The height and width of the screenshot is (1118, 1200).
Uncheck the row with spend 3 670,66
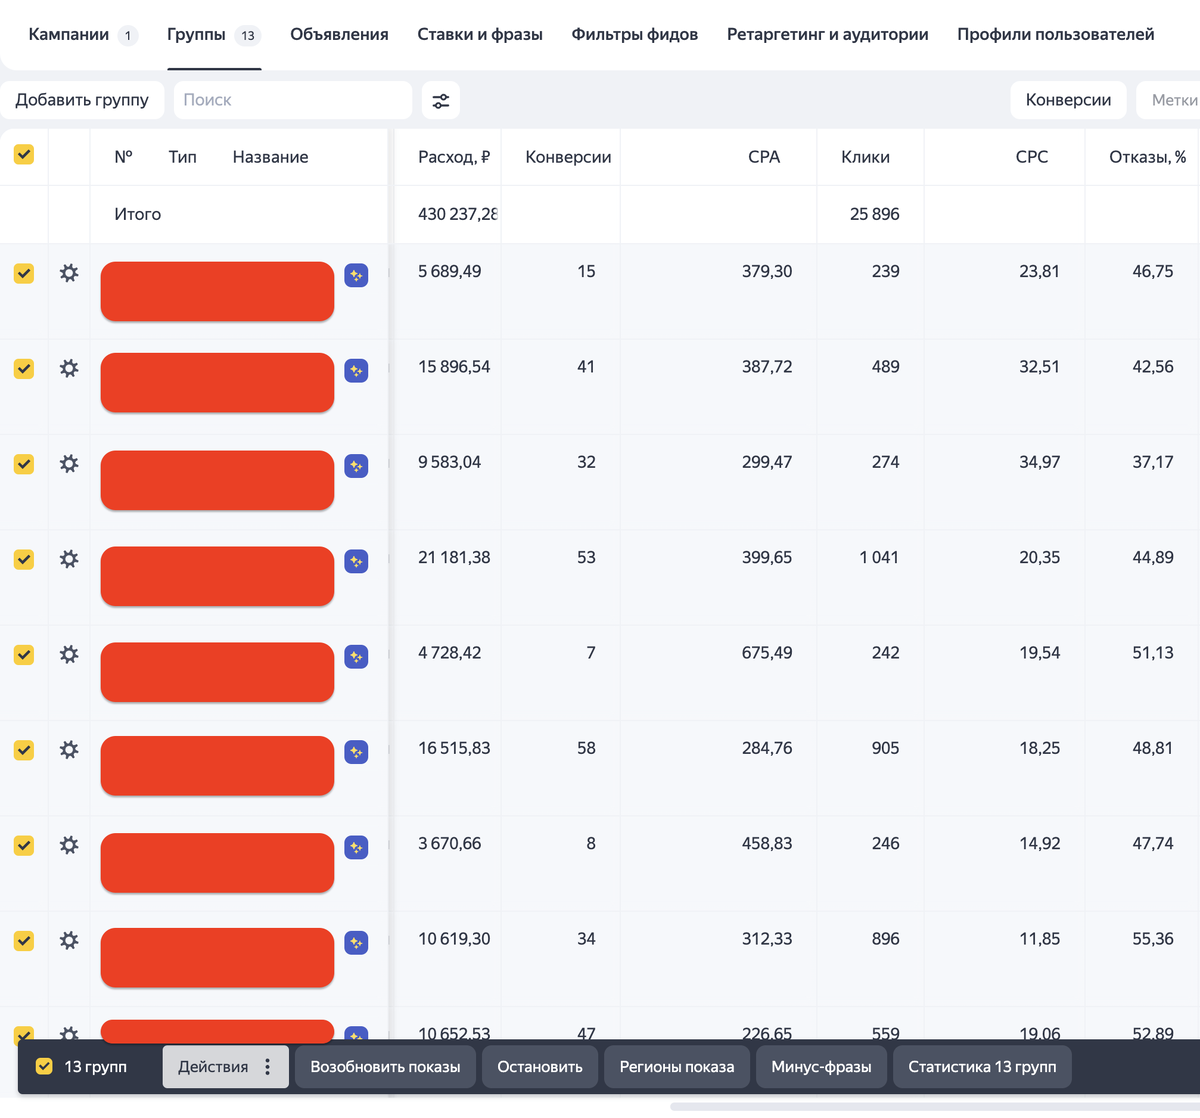(x=24, y=845)
